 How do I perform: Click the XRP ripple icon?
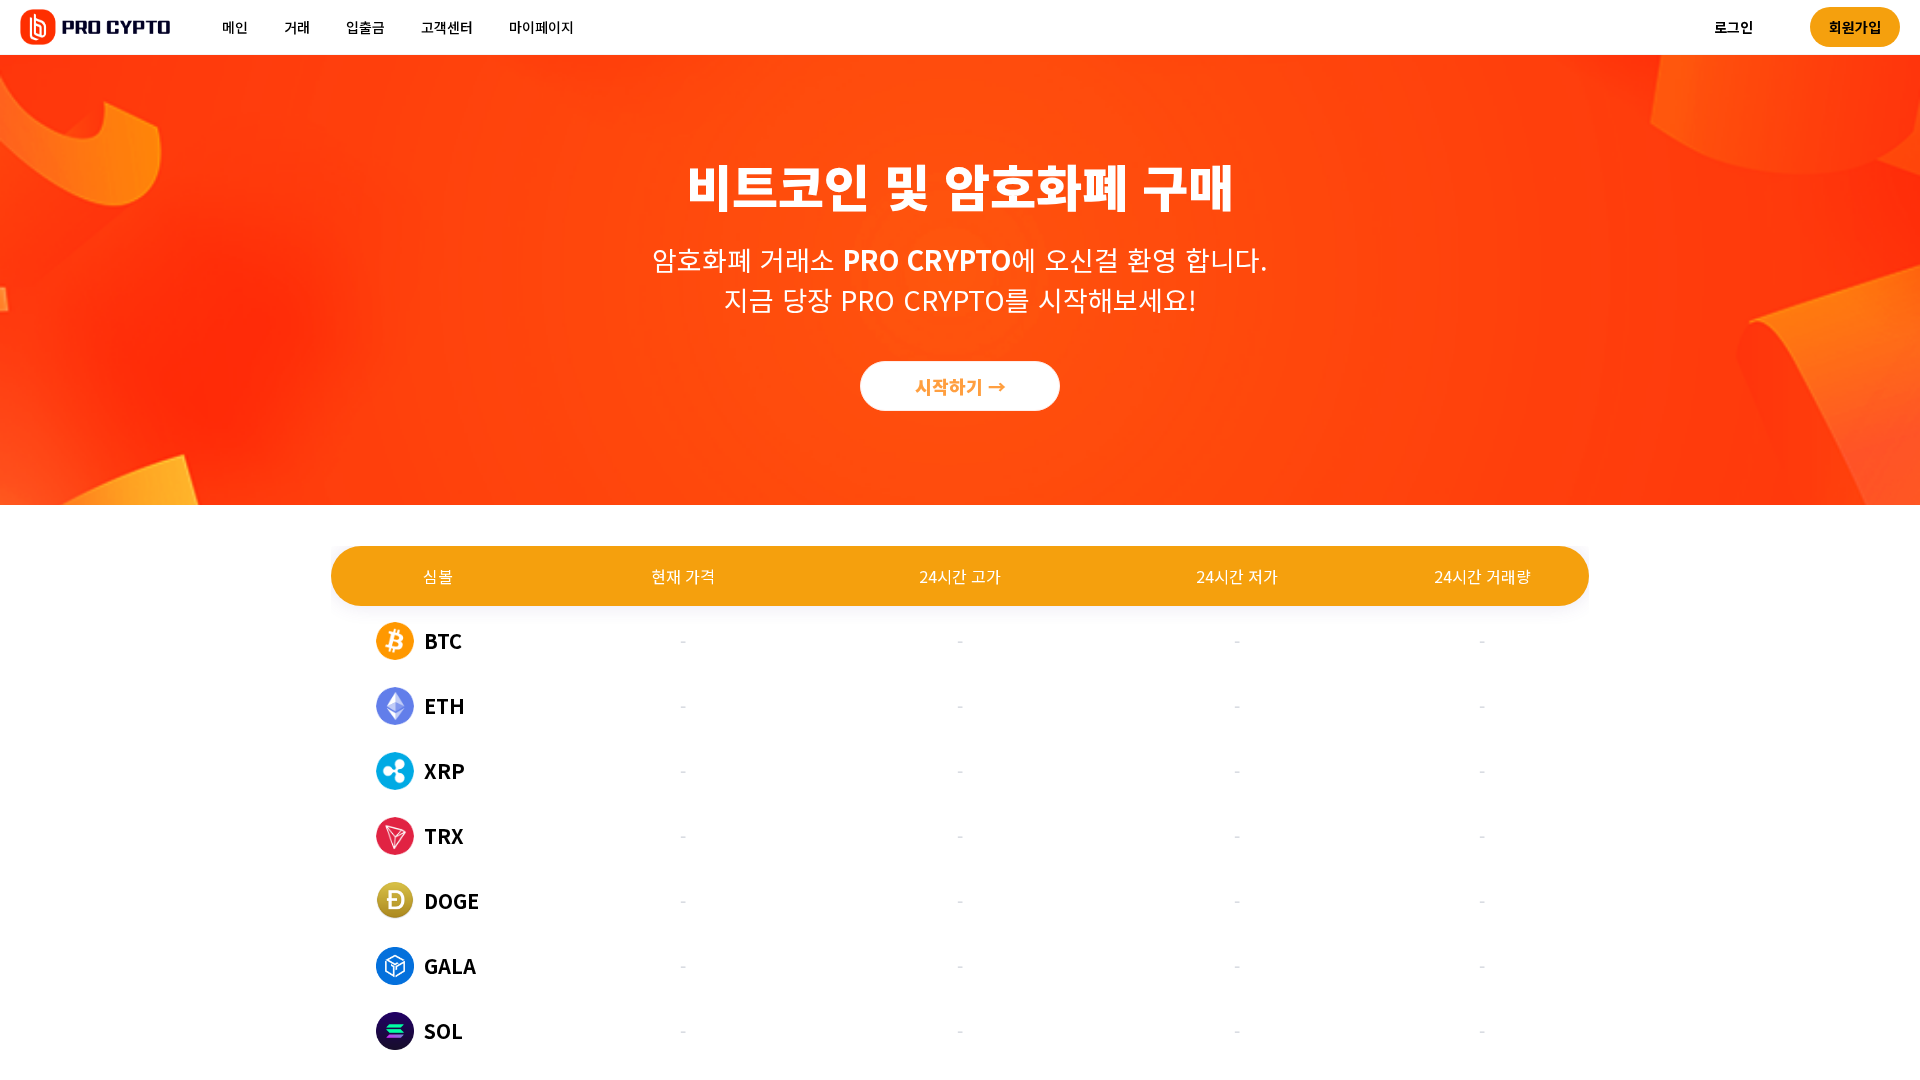click(394, 771)
